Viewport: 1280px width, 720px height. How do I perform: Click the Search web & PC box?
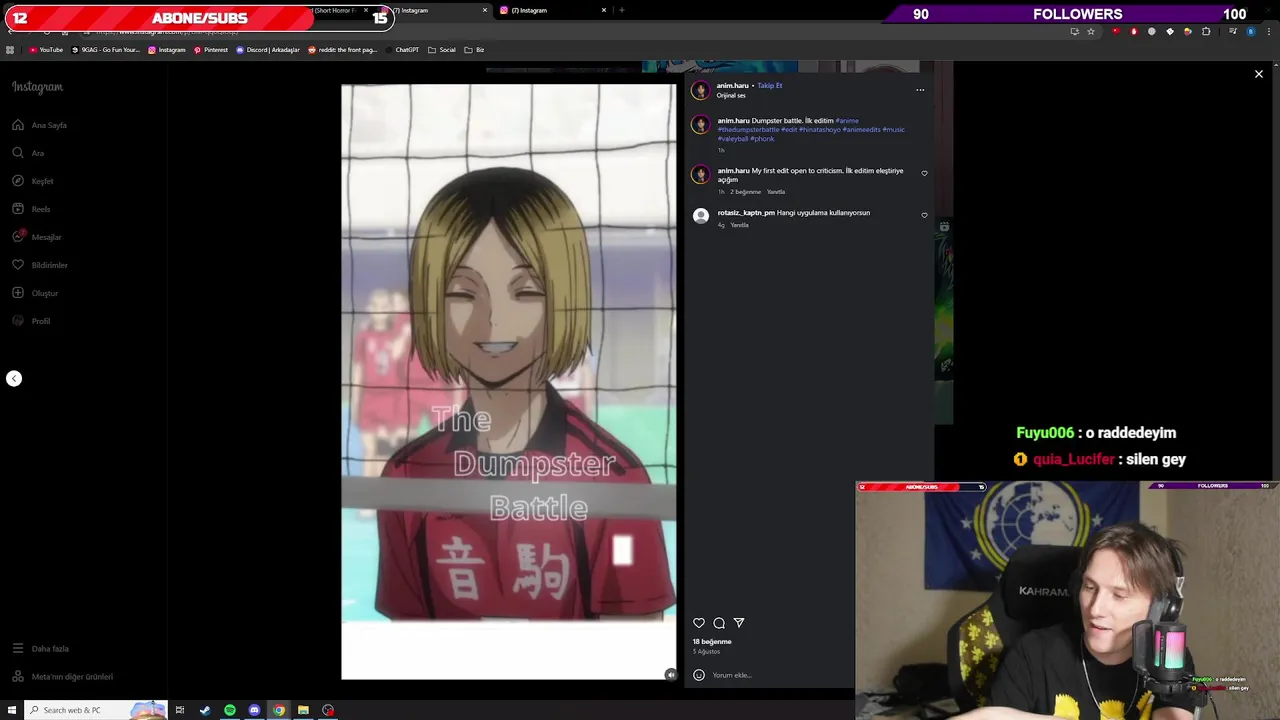(95, 710)
